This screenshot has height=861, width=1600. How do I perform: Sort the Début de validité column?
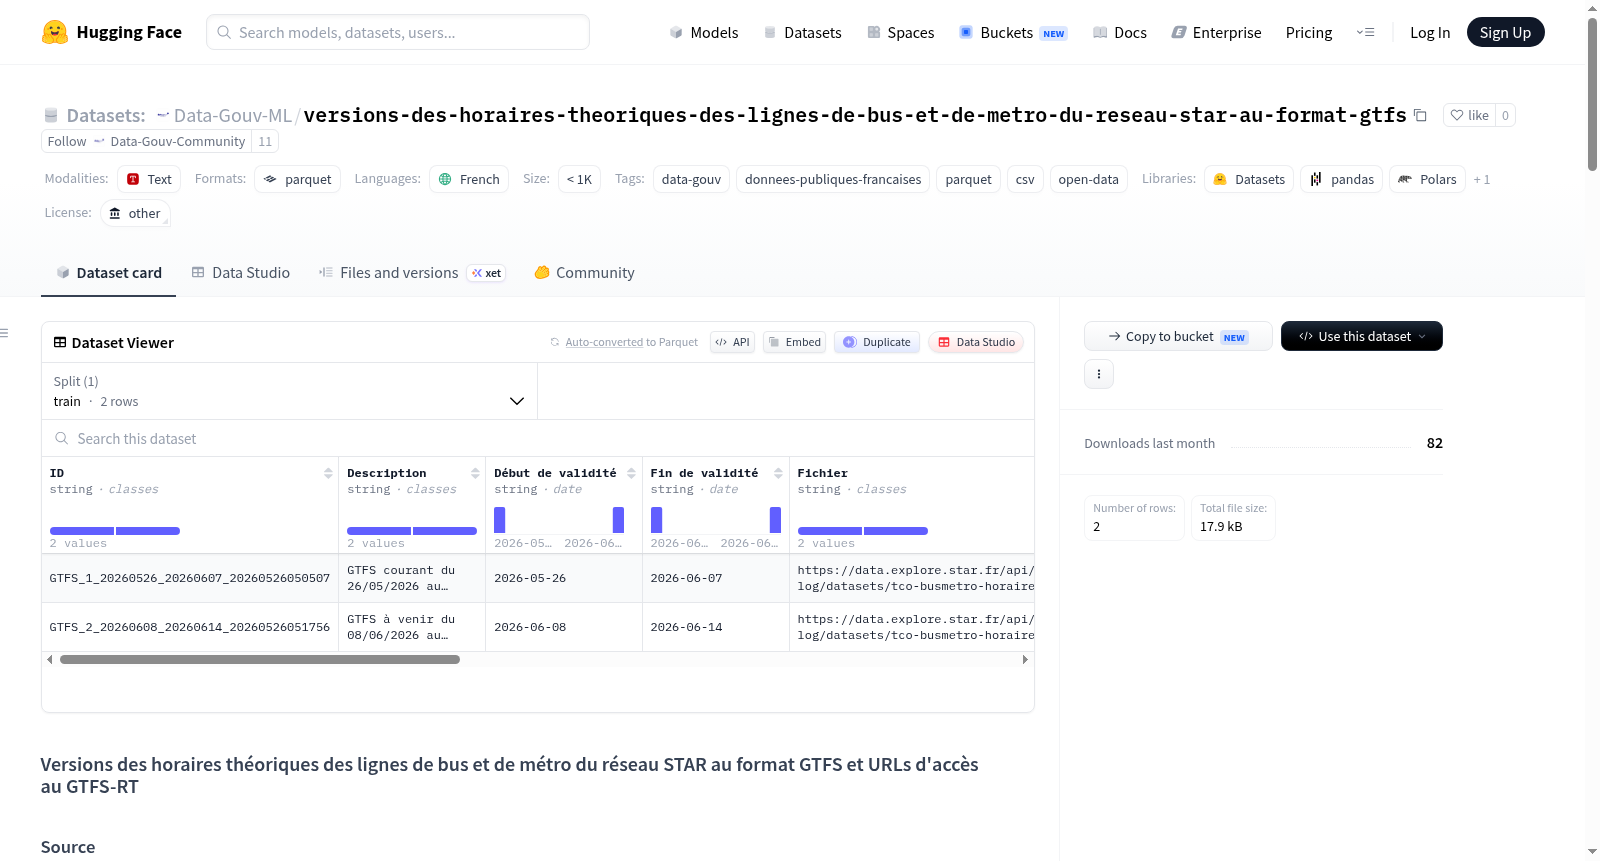coord(631,473)
